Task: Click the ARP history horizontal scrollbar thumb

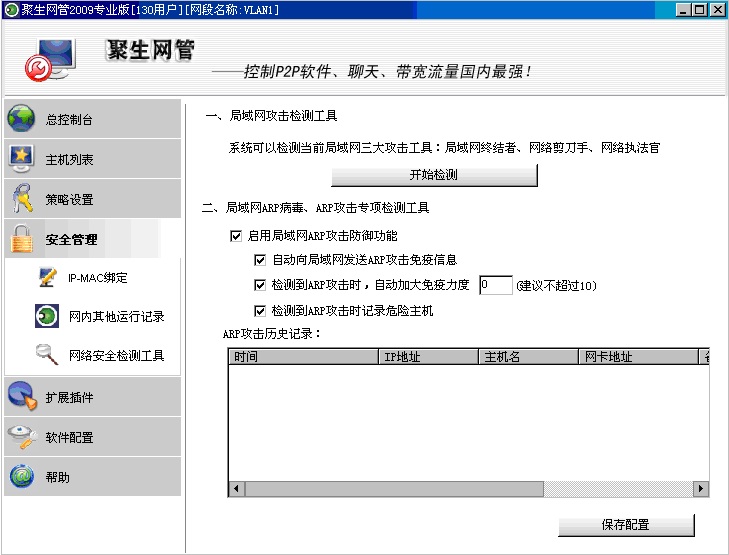Action: (394, 489)
